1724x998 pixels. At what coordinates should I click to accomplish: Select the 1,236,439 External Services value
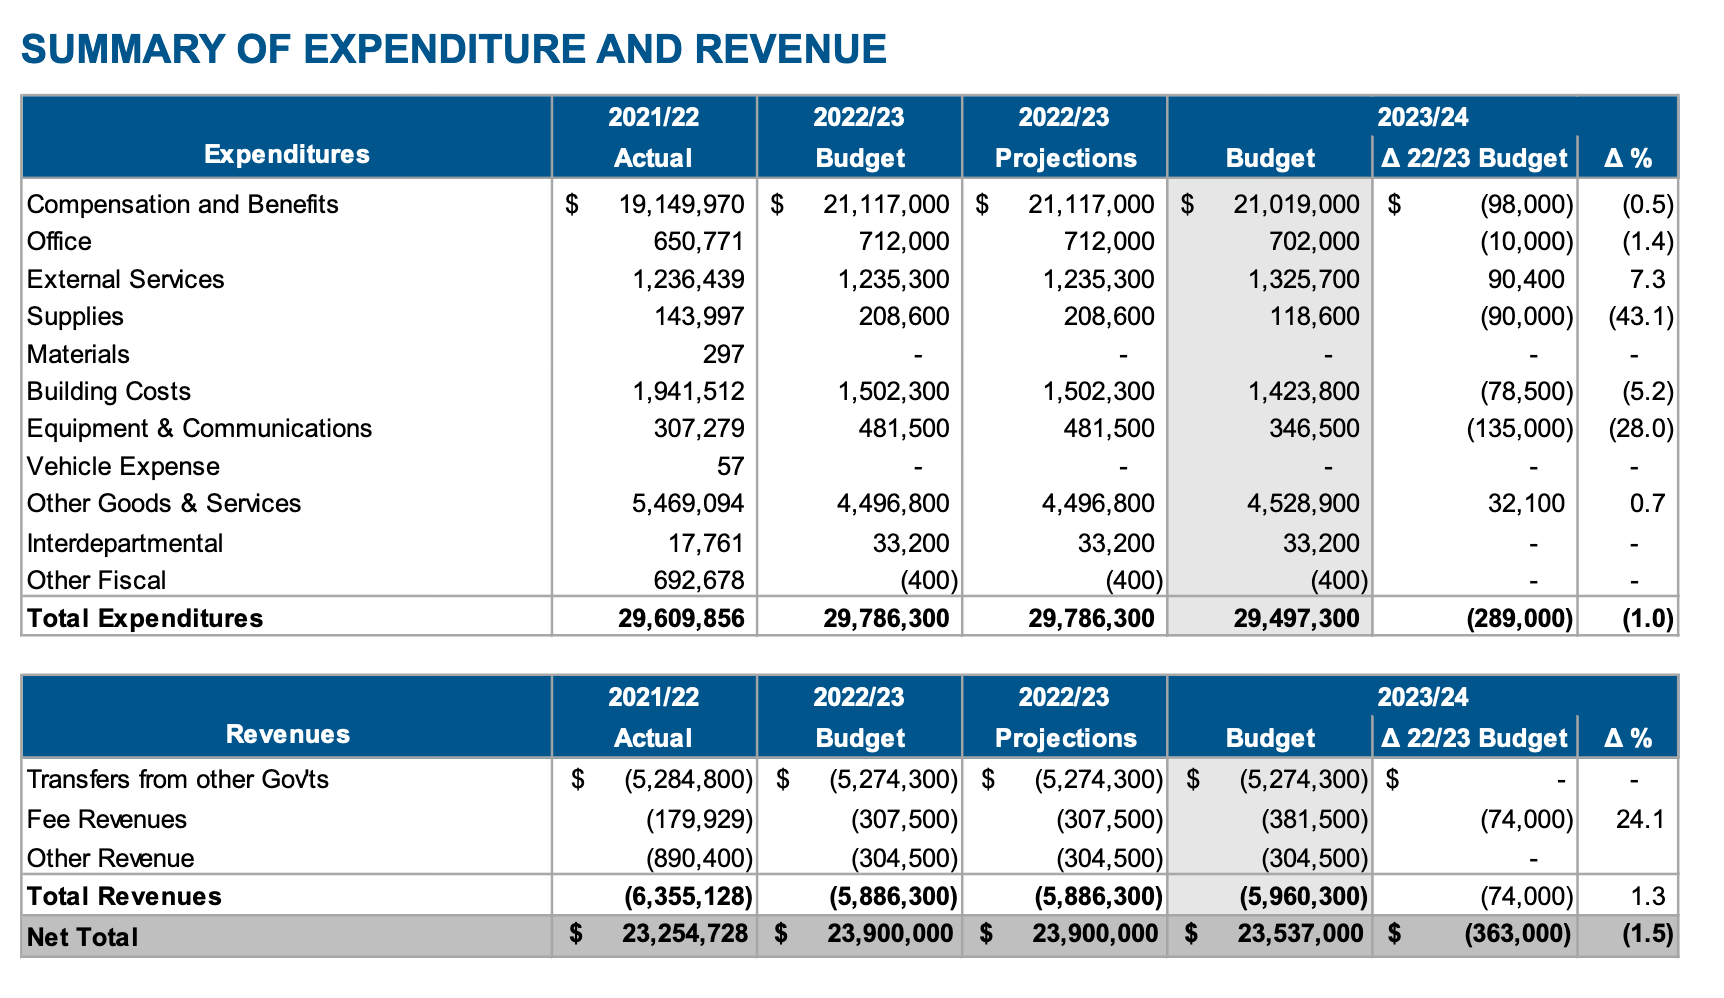(689, 279)
